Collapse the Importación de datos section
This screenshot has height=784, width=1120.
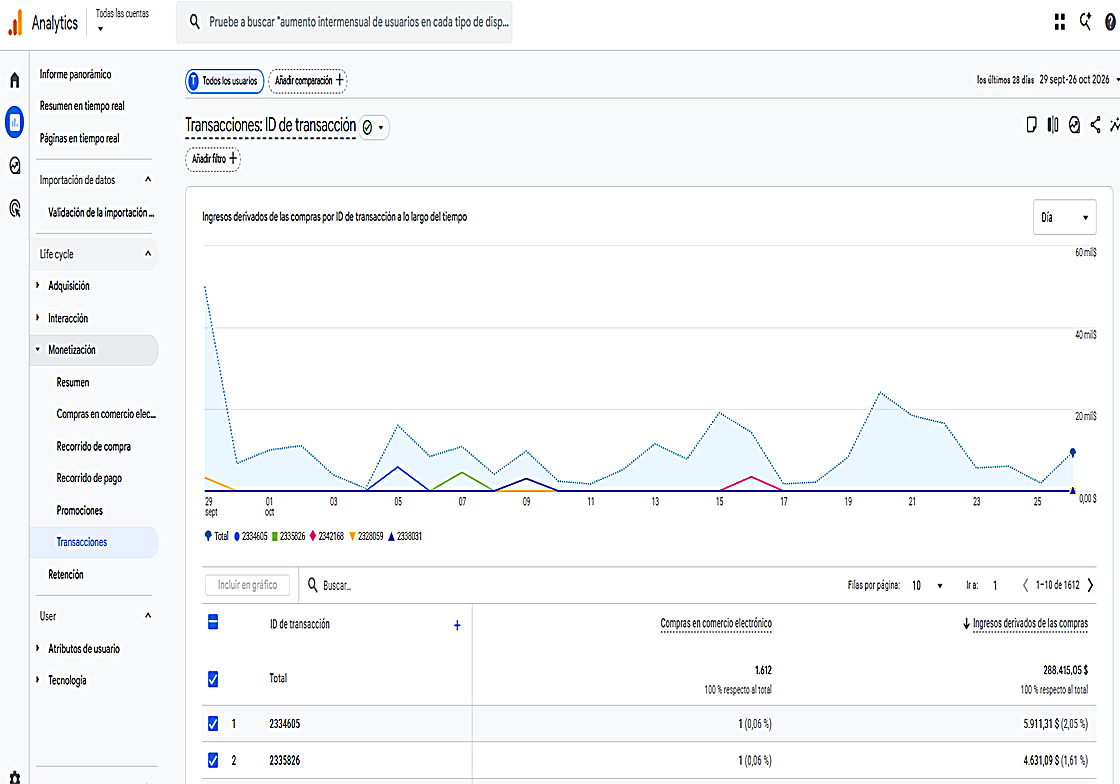(148, 179)
